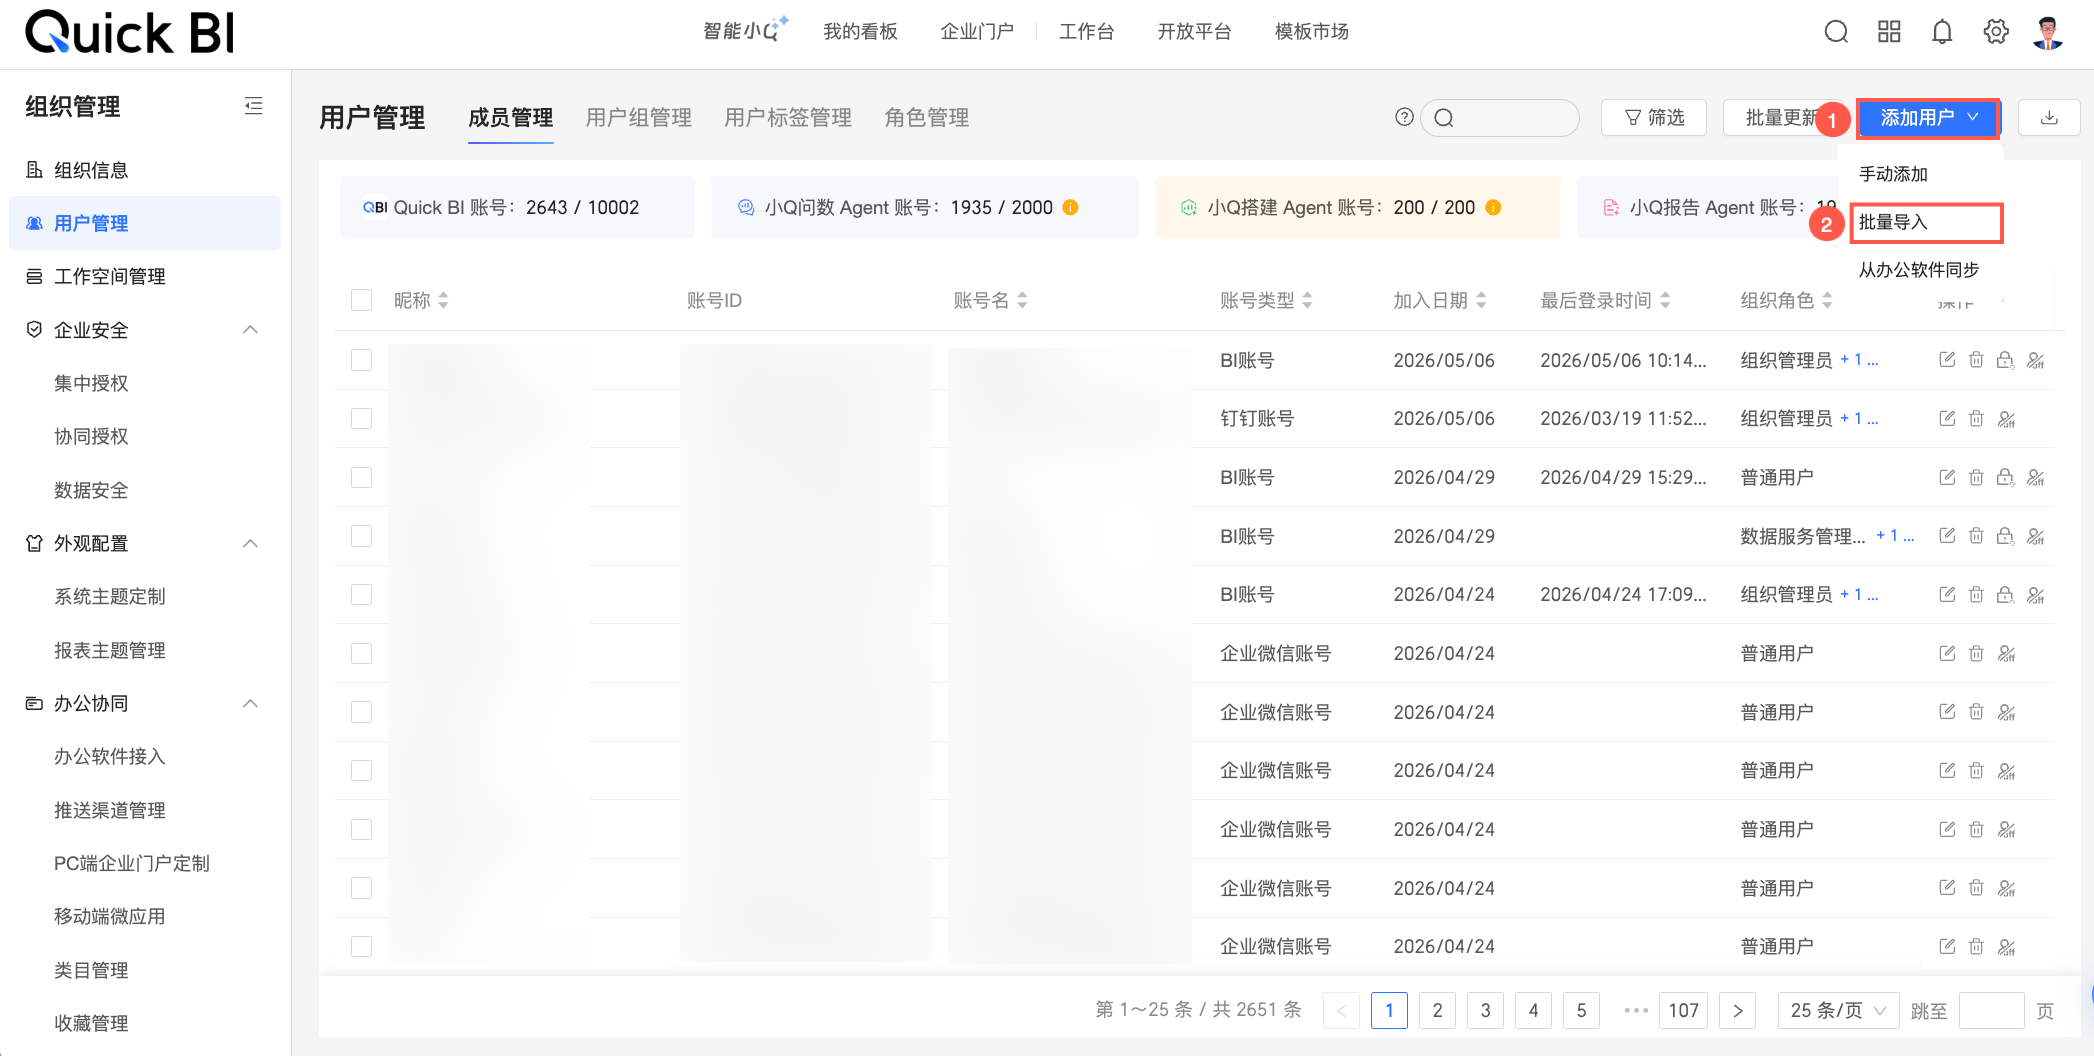Deactivate the 钉钉账号 user
2094x1056 pixels.
[x=2006, y=419]
